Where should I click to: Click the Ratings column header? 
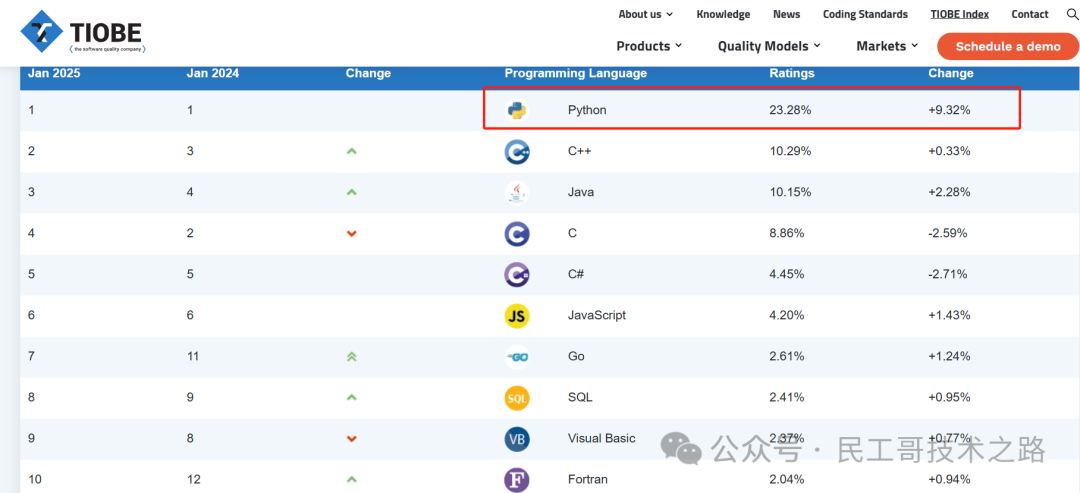(x=791, y=73)
